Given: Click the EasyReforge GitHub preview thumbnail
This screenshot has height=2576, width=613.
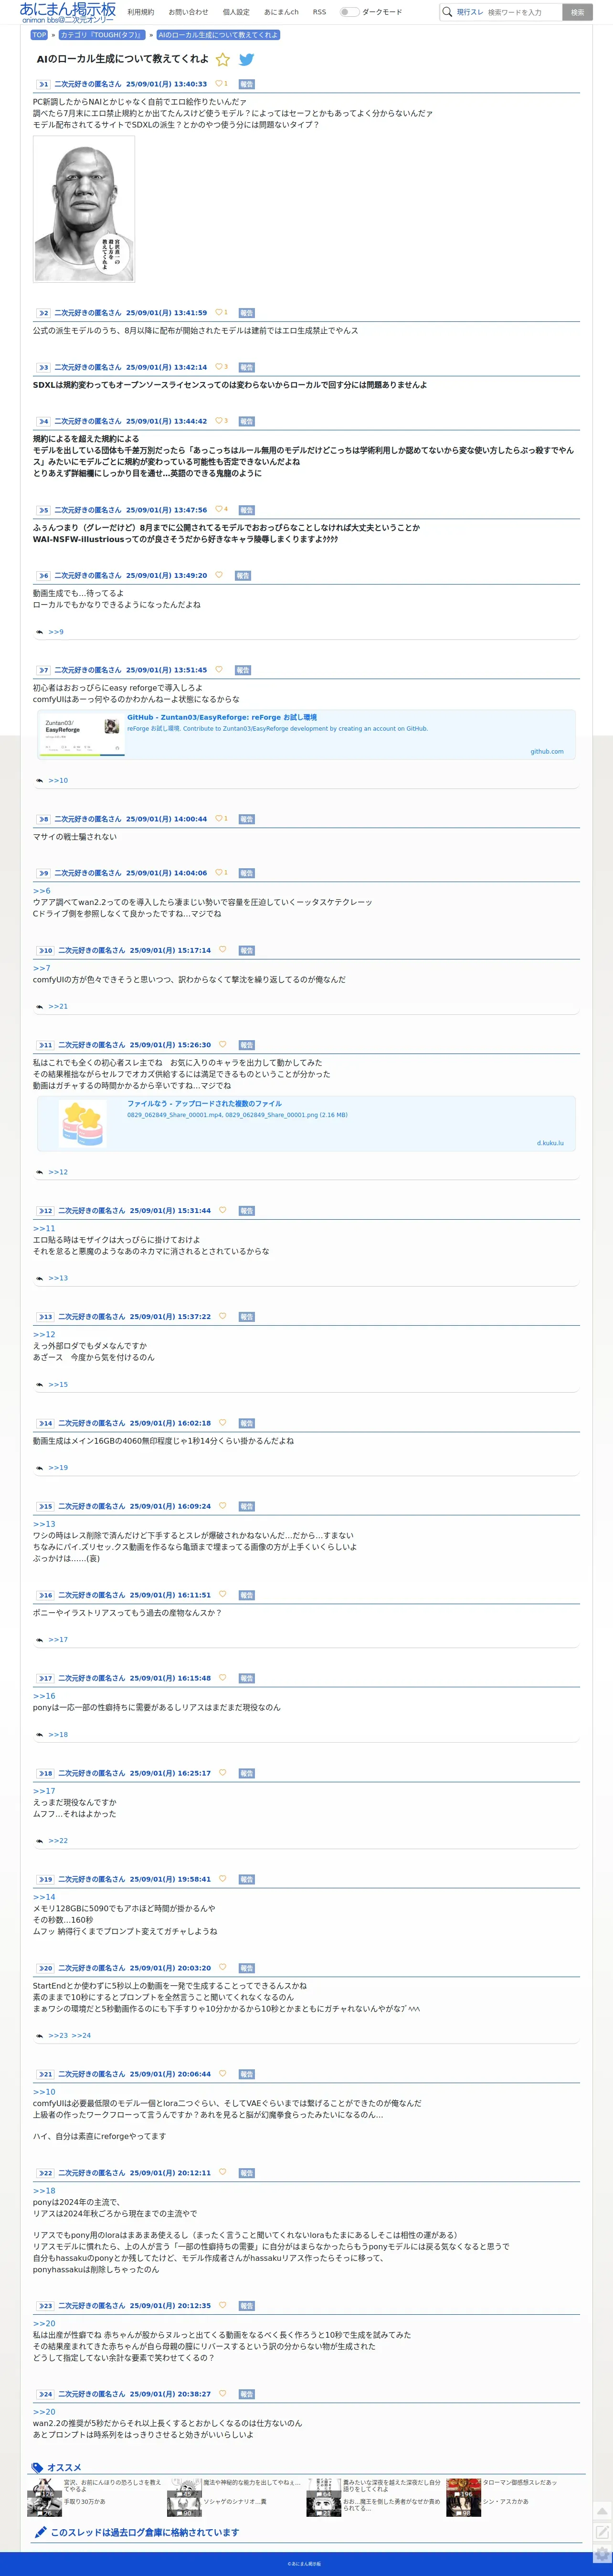Looking at the screenshot, I should tap(83, 735).
